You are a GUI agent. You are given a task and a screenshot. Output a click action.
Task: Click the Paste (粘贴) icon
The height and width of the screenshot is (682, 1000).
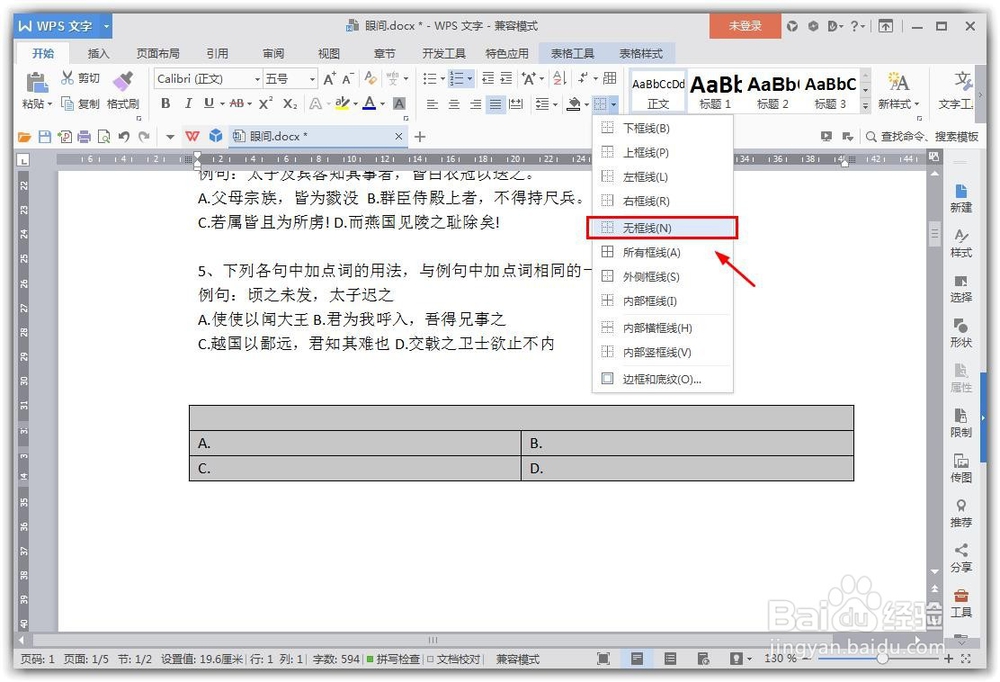coord(36,84)
